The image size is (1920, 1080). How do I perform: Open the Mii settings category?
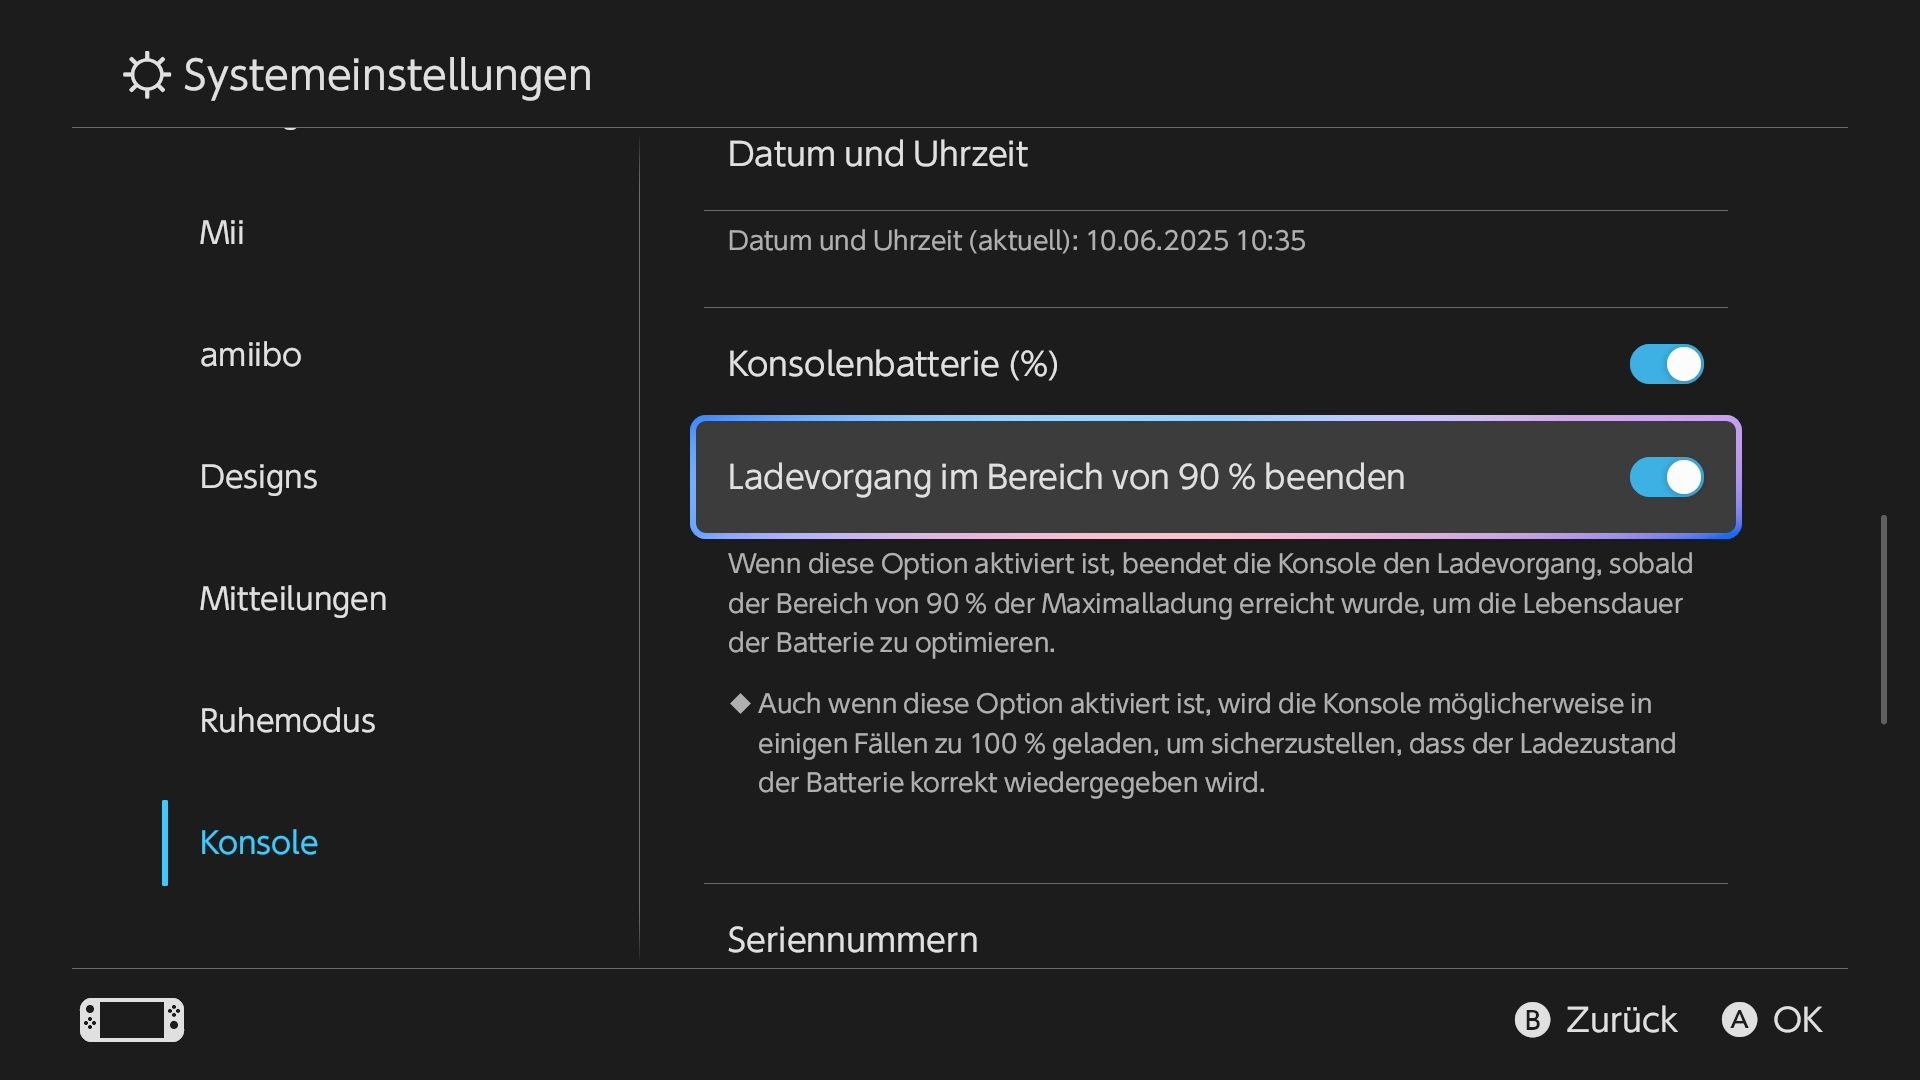point(222,232)
